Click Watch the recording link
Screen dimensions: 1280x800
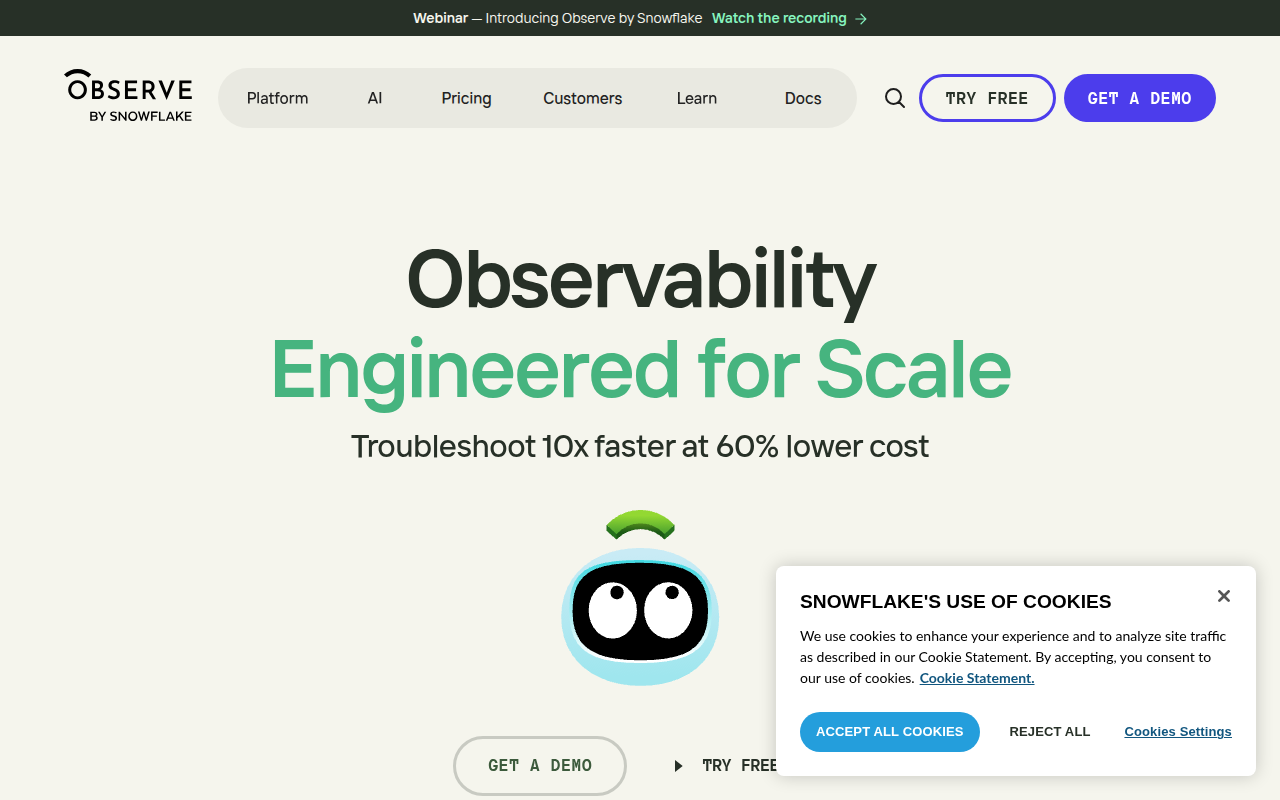click(779, 18)
